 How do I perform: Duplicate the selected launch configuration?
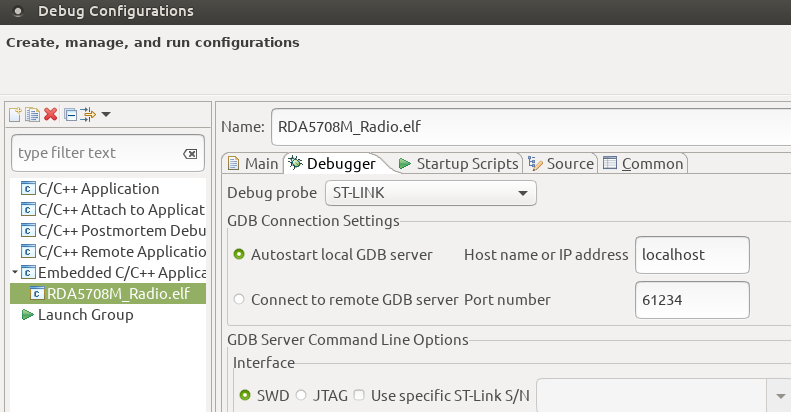tap(32, 115)
